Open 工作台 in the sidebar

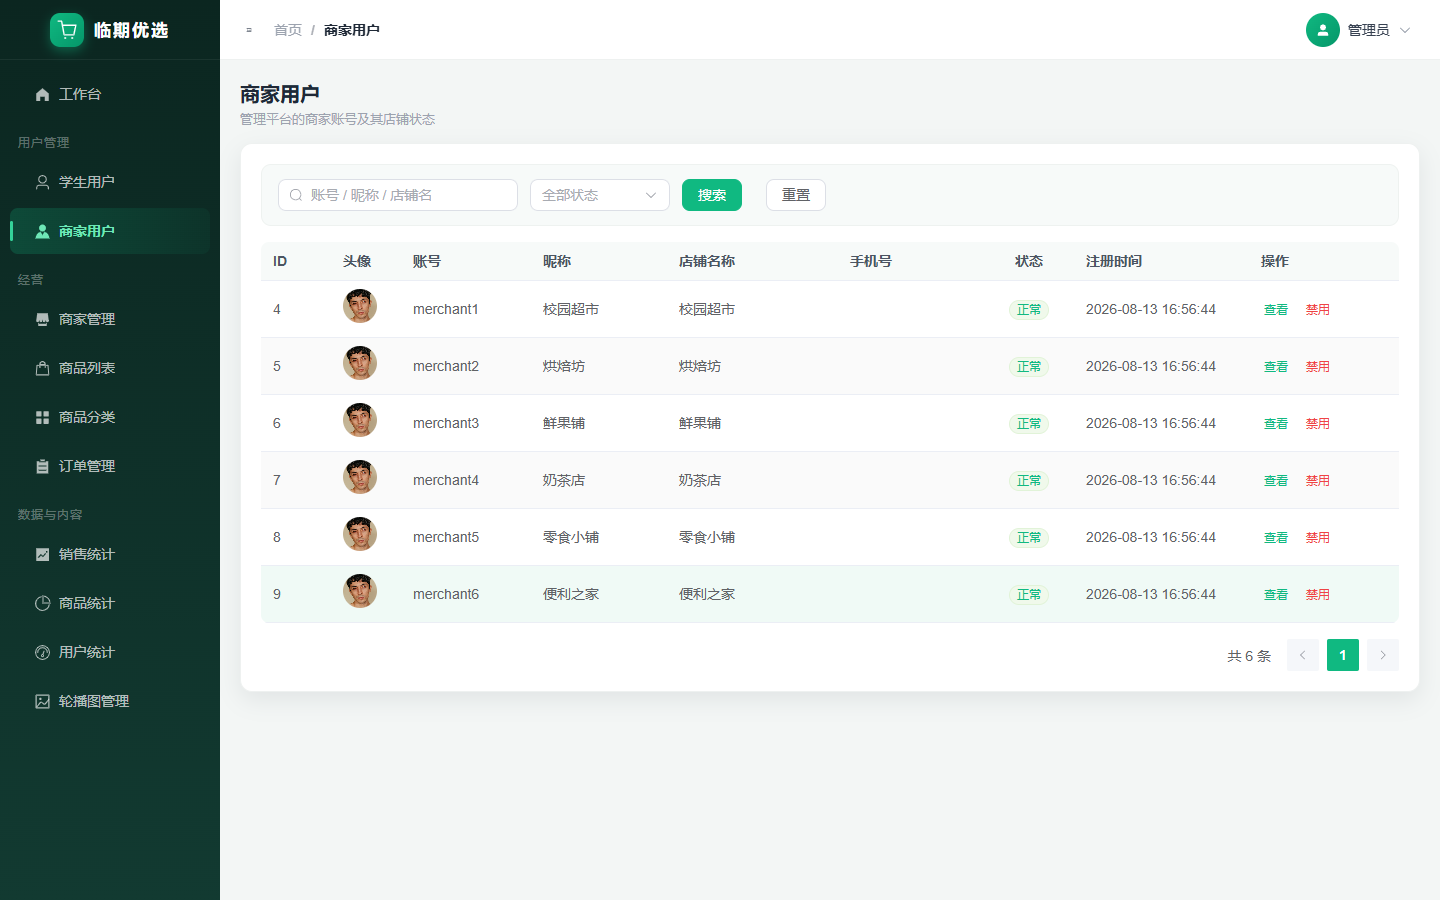[x=110, y=94]
